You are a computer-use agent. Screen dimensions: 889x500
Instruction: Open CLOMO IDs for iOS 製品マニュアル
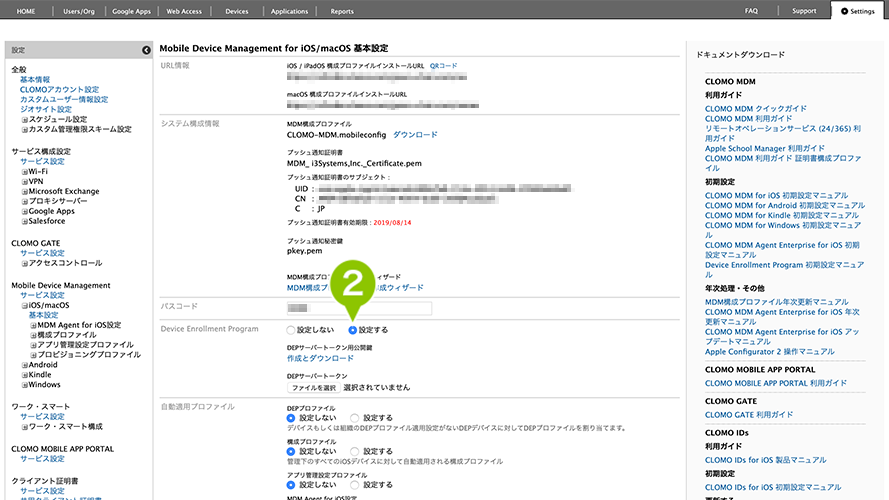[x=766, y=460]
